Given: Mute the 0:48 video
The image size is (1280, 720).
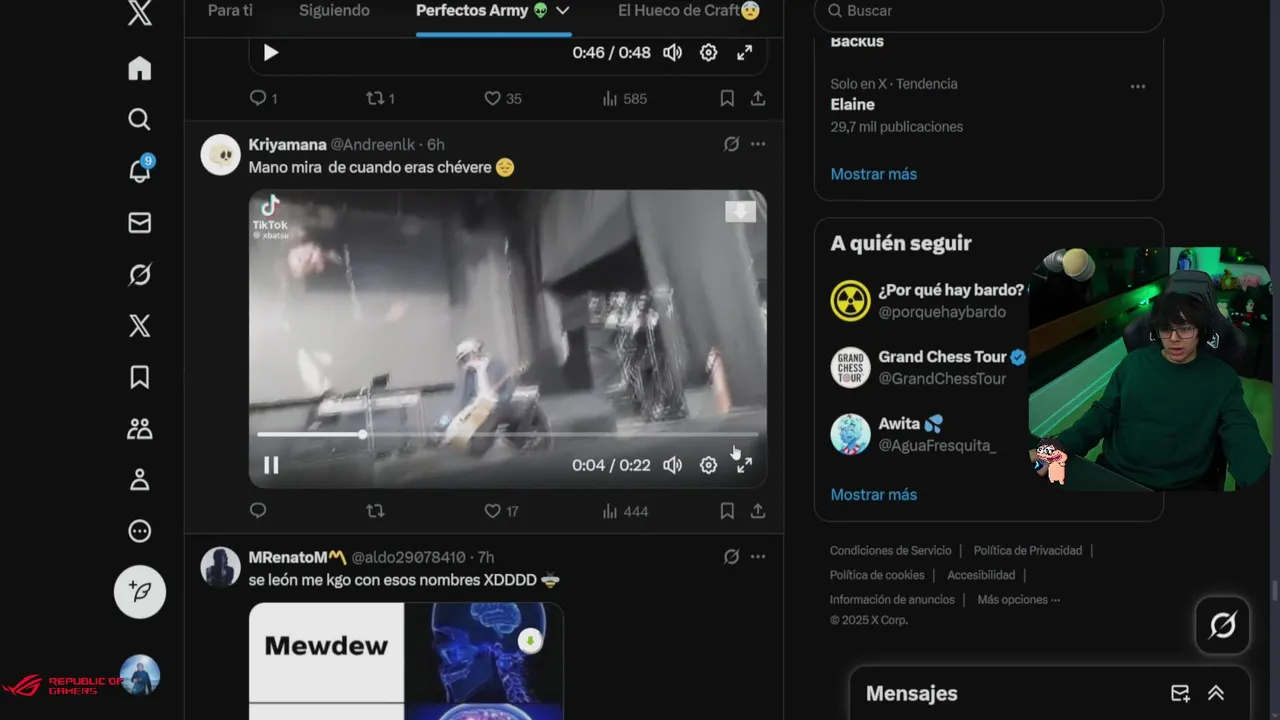Looking at the screenshot, I should (x=673, y=53).
